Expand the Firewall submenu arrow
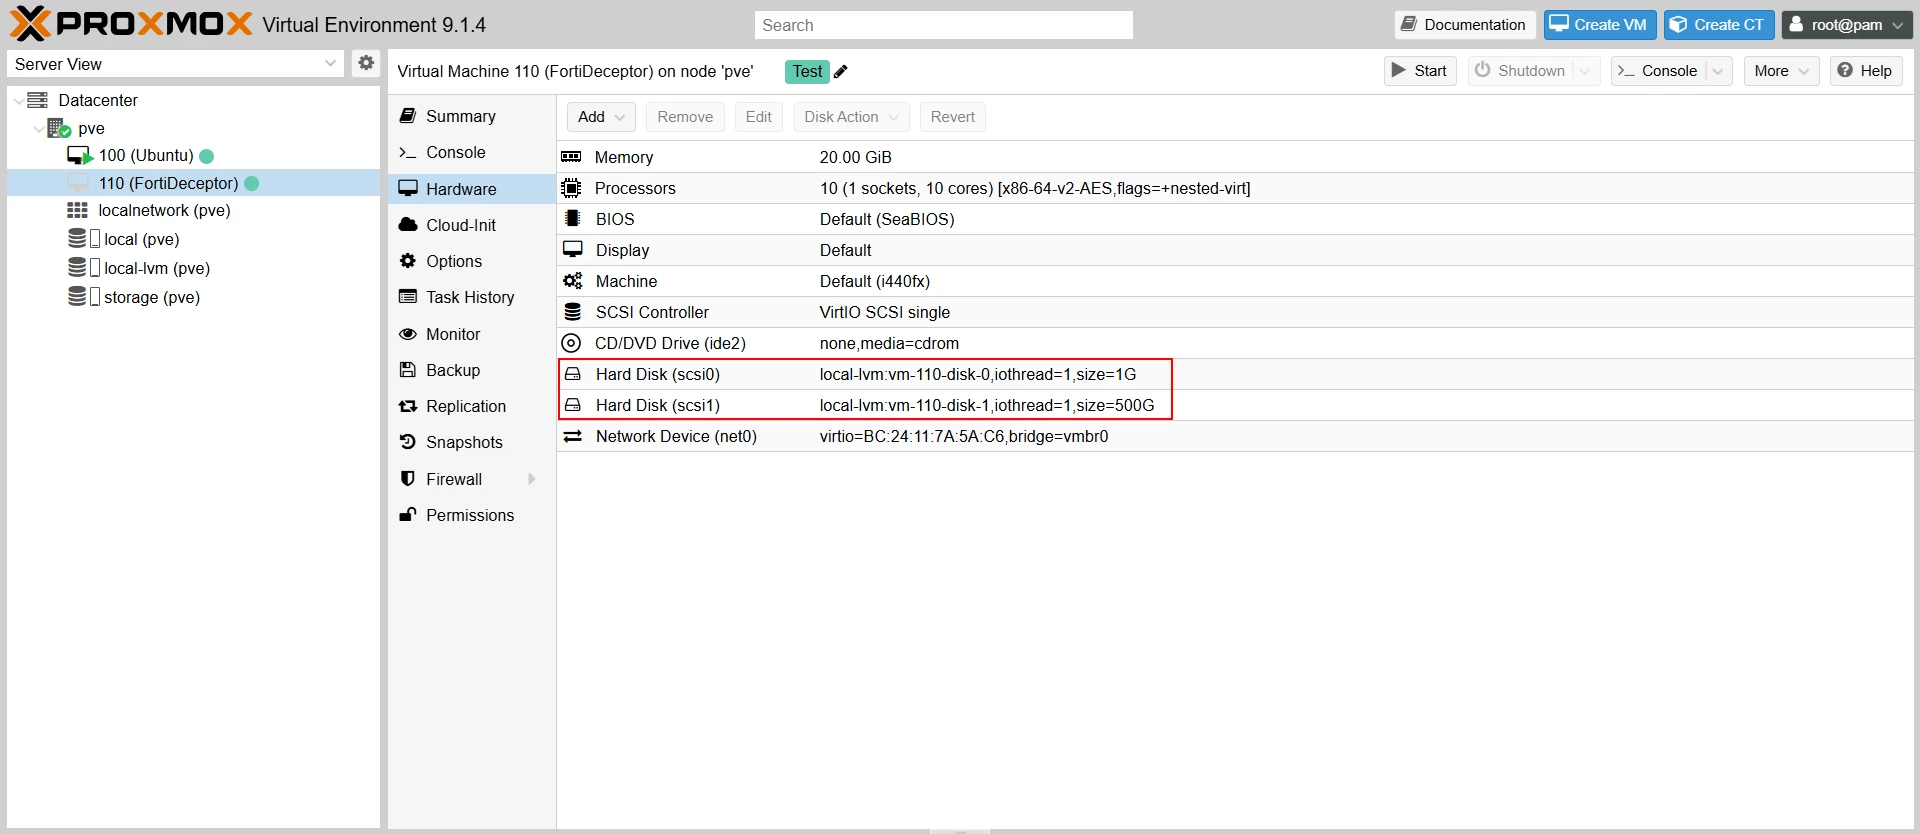The width and height of the screenshot is (1920, 834). [532, 479]
